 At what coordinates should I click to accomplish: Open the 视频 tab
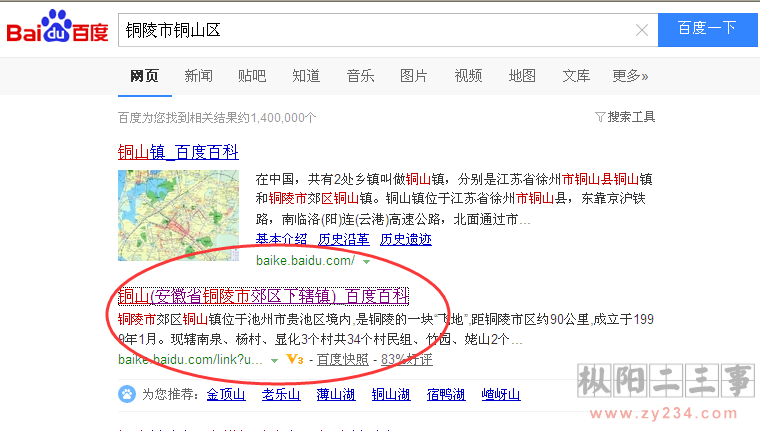(x=468, y=76)
